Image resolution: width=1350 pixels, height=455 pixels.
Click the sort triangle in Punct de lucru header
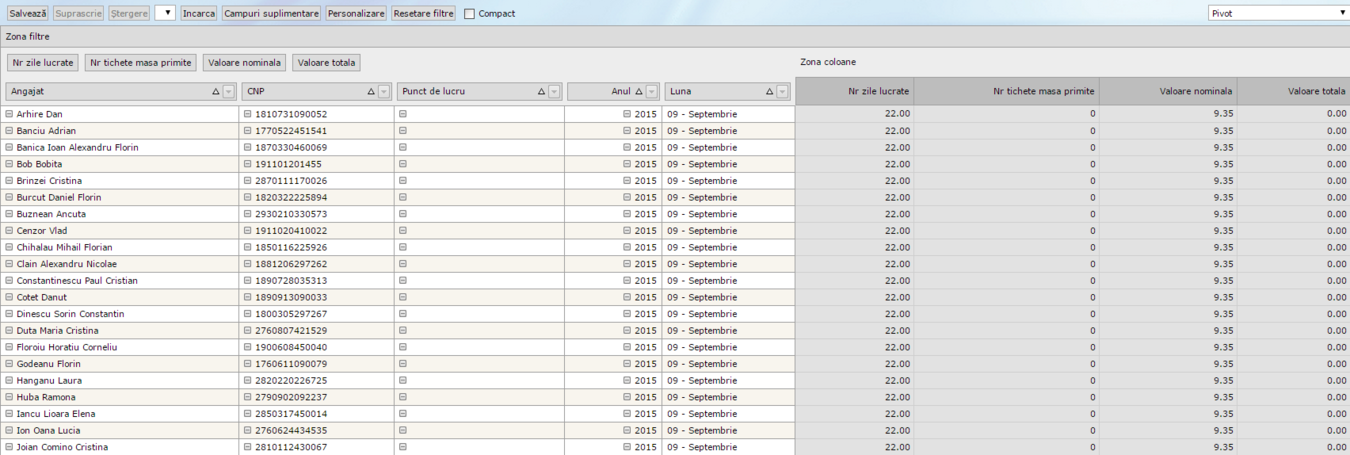click(x=541, y=92)
